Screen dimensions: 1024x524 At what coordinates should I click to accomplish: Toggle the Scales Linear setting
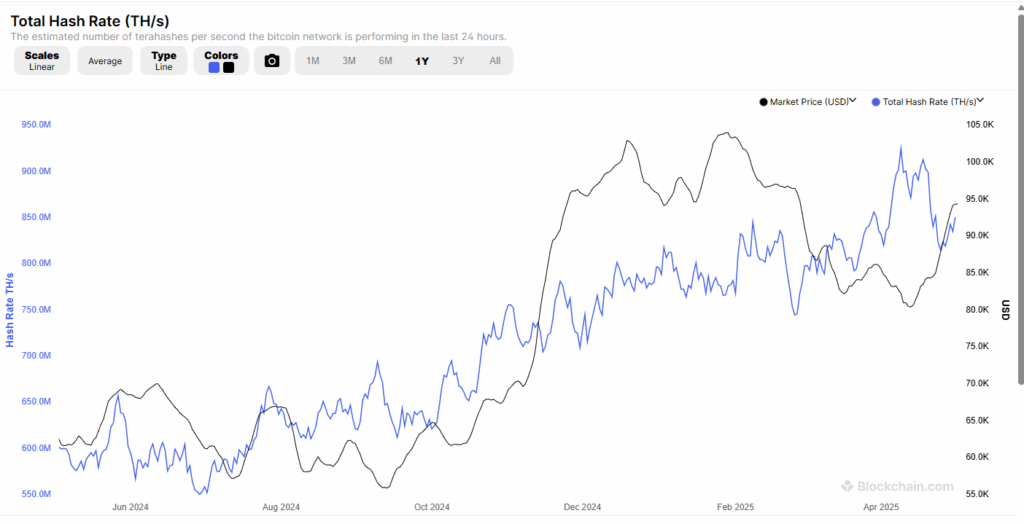42,61
